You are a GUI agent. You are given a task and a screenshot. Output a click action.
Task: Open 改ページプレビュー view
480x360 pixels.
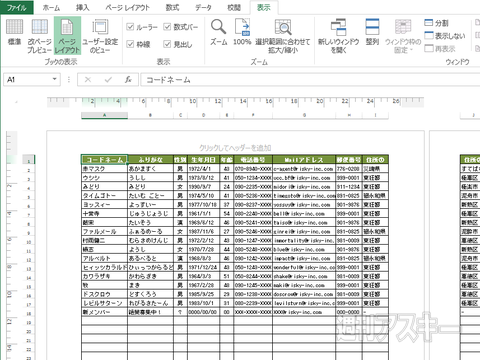(x=39, y=36)
